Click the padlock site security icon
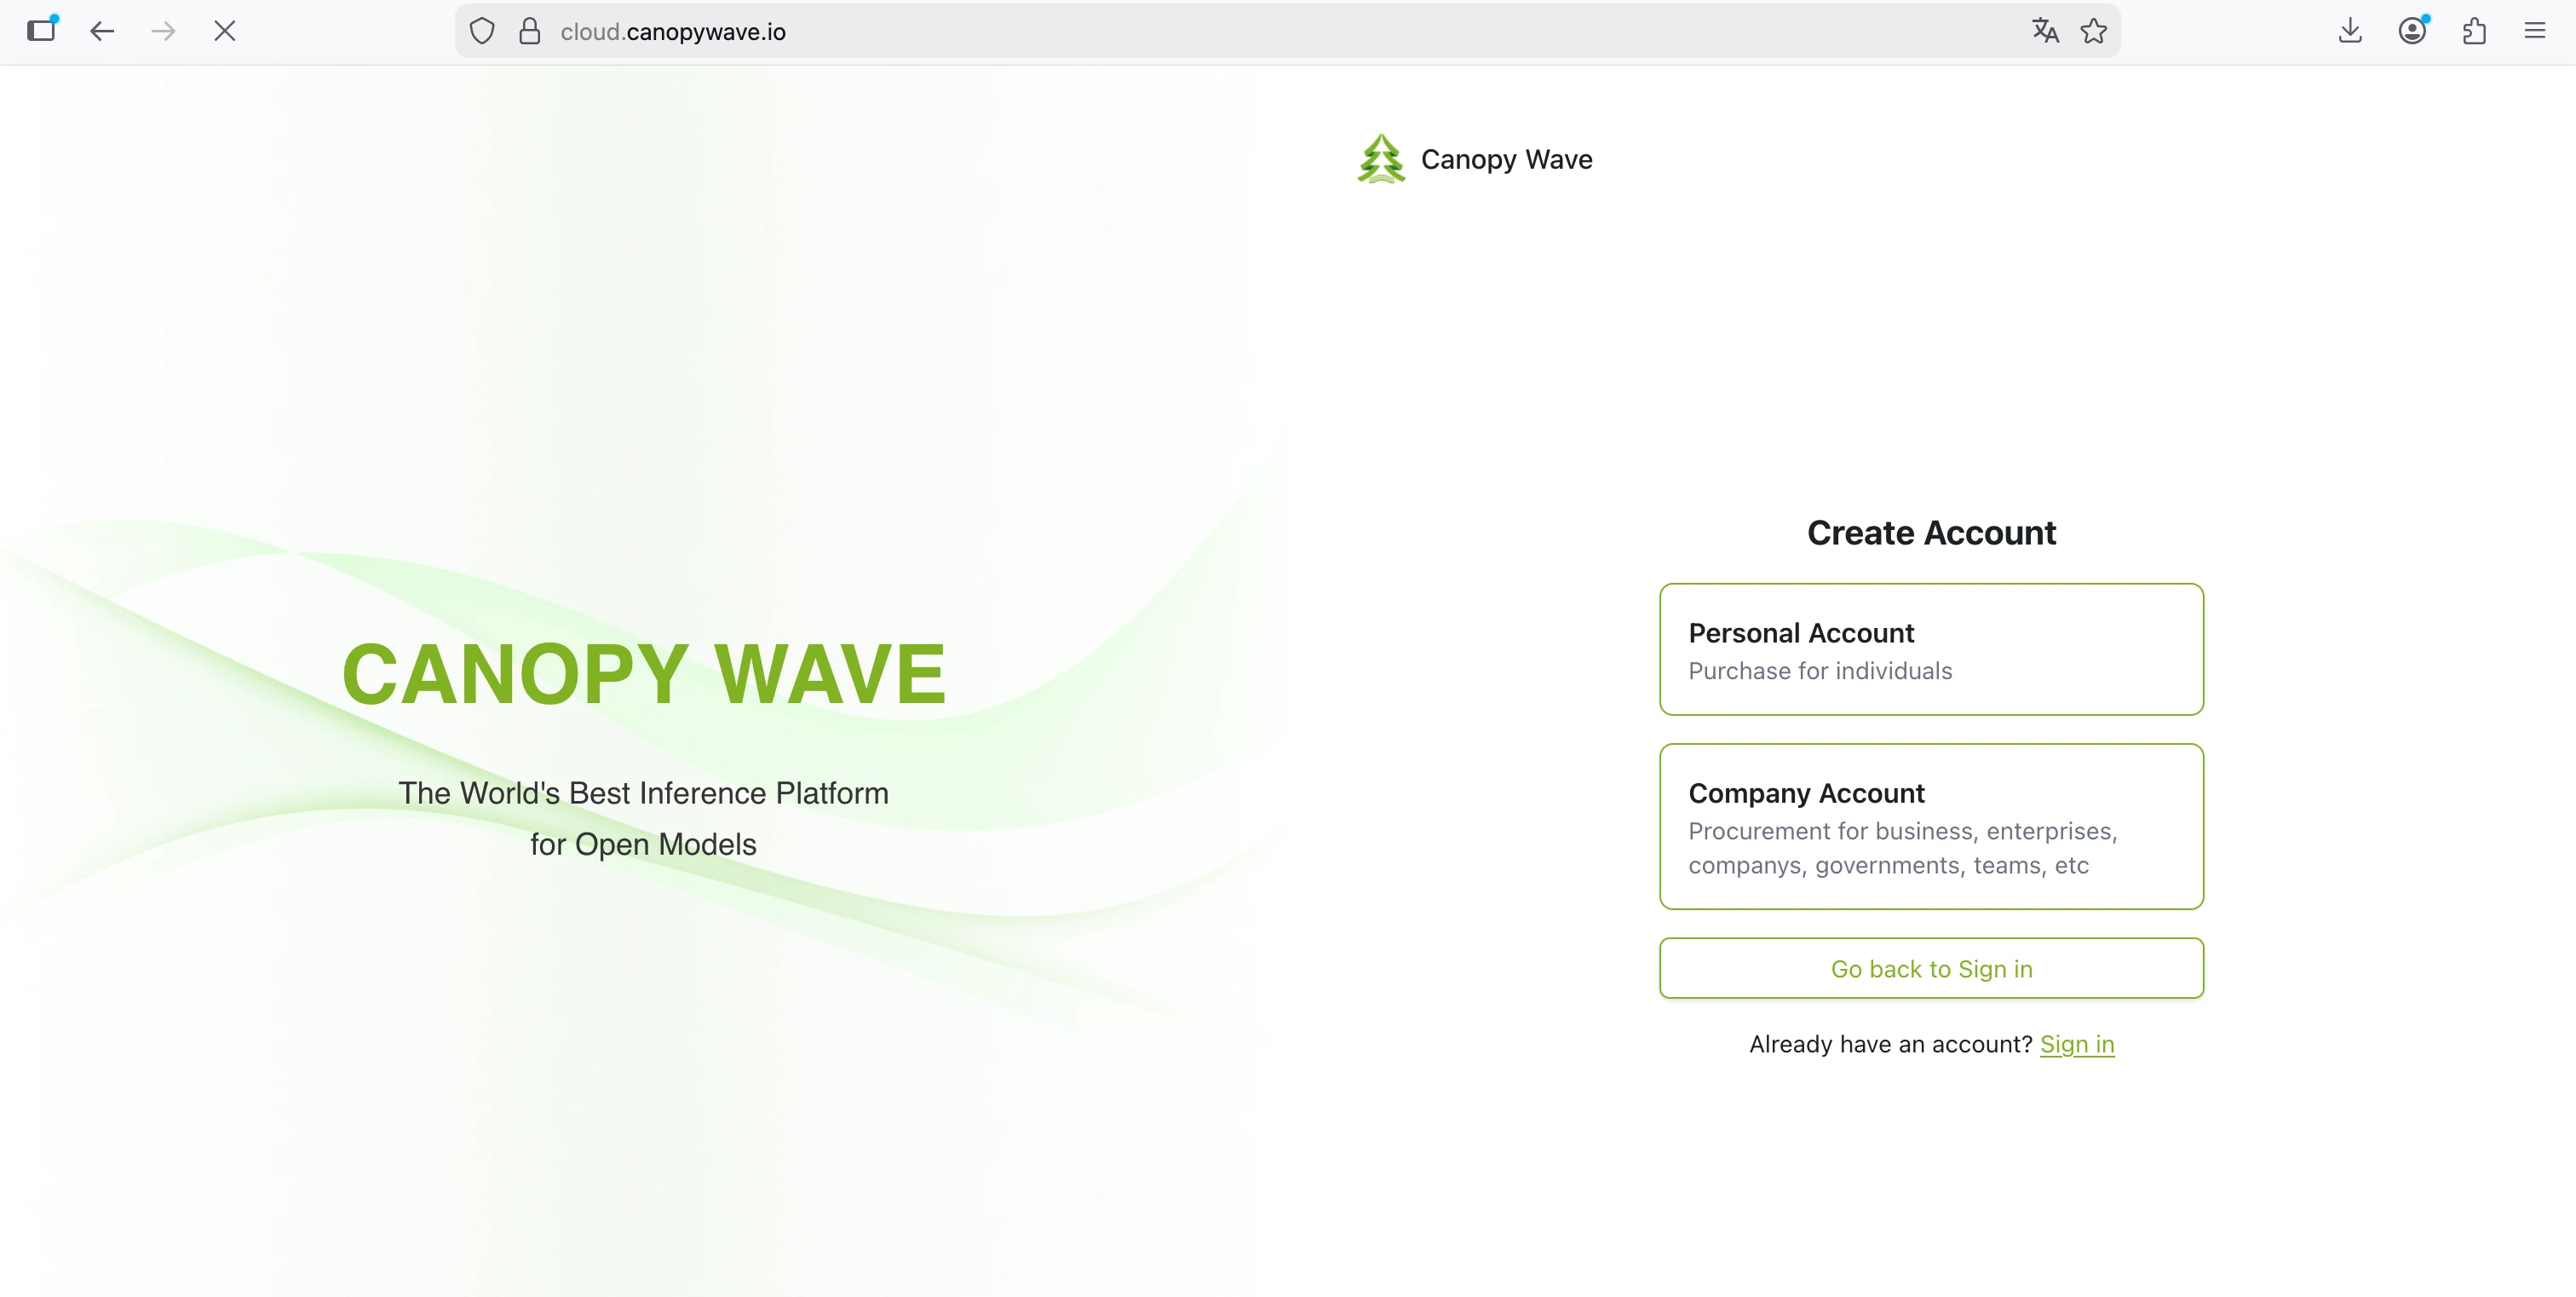This screenshot has width=2576, height=1297. pos(530,31)
